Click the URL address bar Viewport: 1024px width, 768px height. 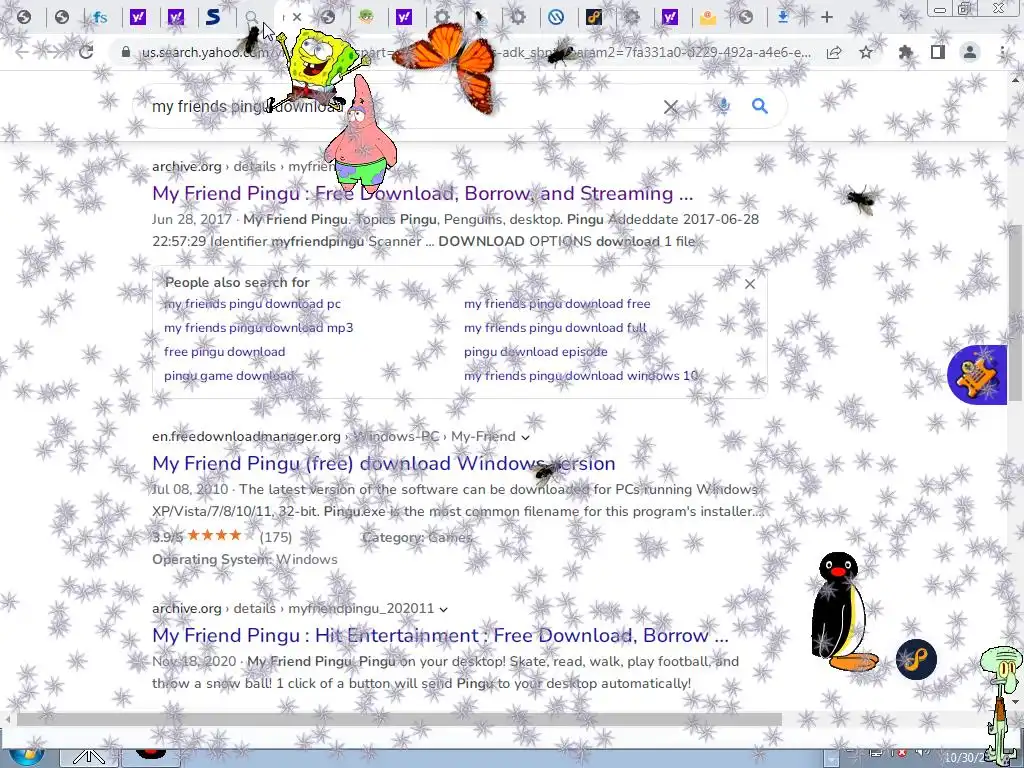477,52
